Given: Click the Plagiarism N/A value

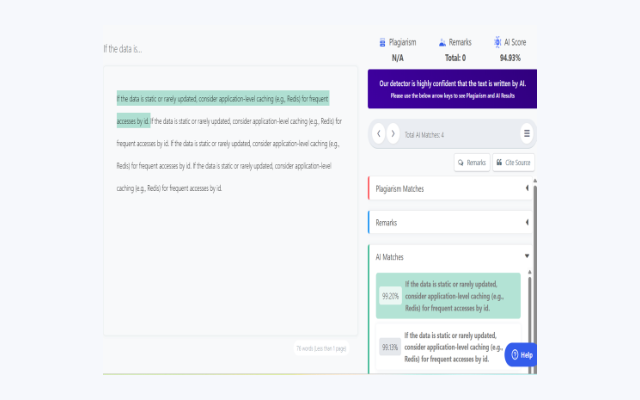Looking at the screenshot, I should [398, 58].
